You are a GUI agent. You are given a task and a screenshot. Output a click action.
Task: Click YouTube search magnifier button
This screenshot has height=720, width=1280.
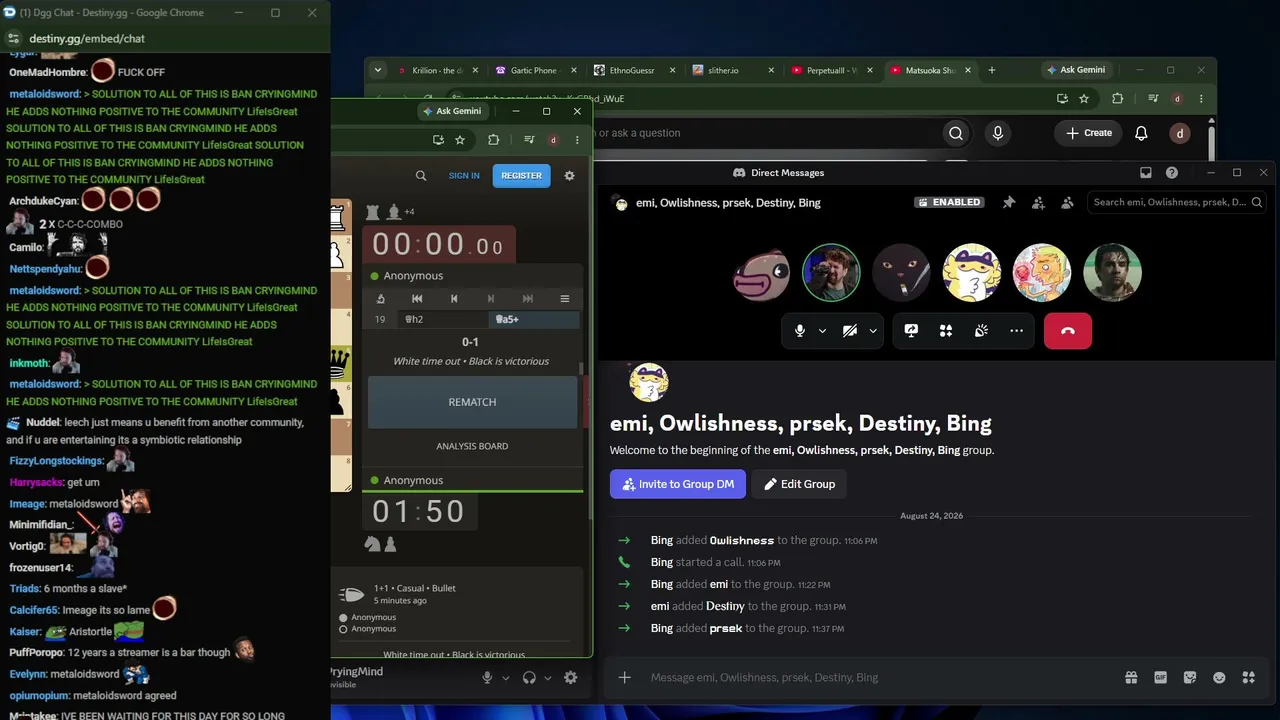[x=956, y=133]
